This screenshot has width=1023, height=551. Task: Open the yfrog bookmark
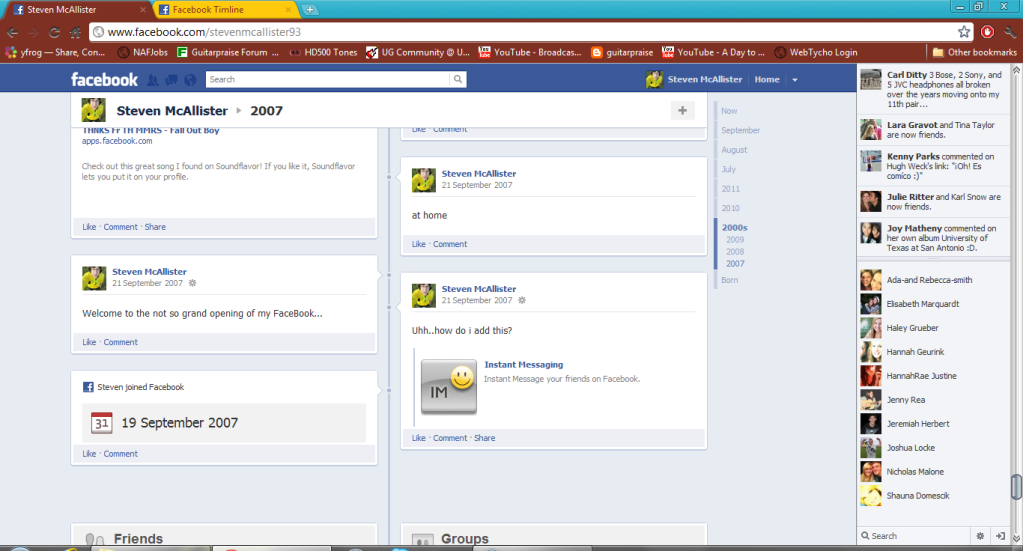(55, 52)
